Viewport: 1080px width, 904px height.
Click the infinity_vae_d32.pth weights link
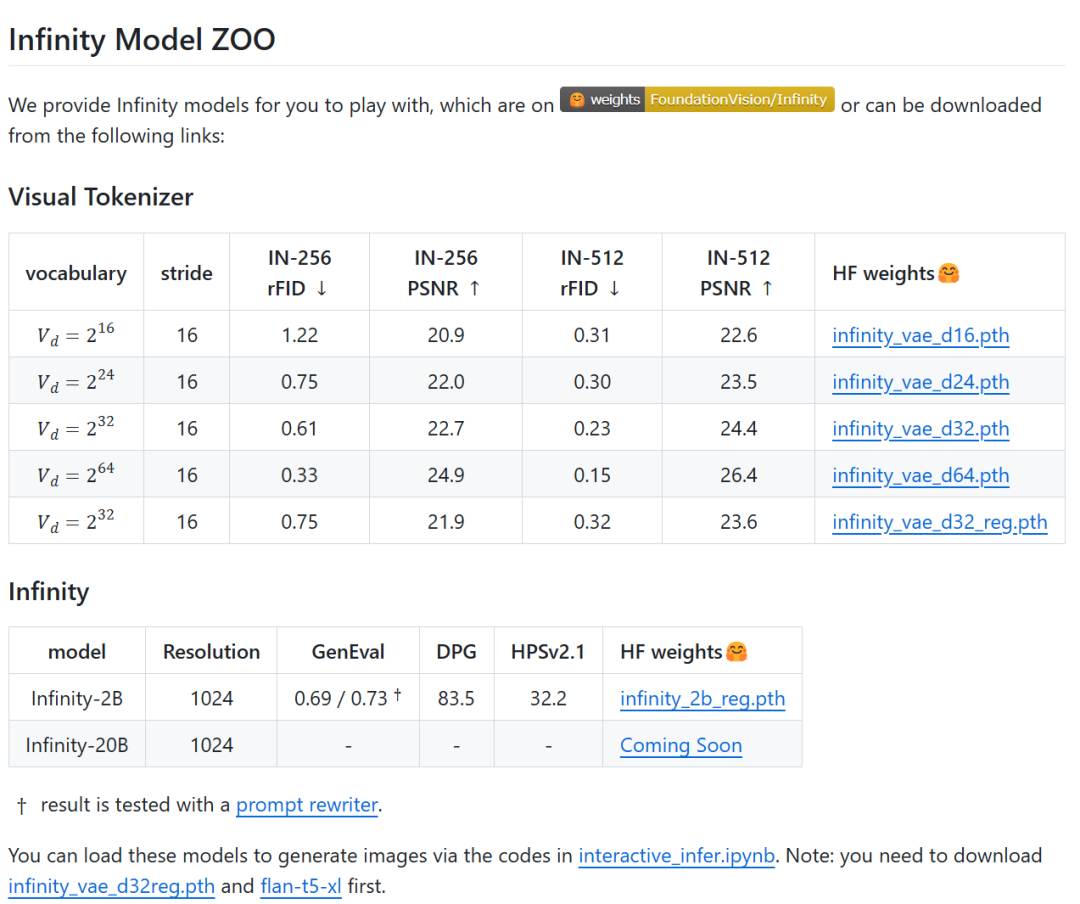(x=920, y=429)
